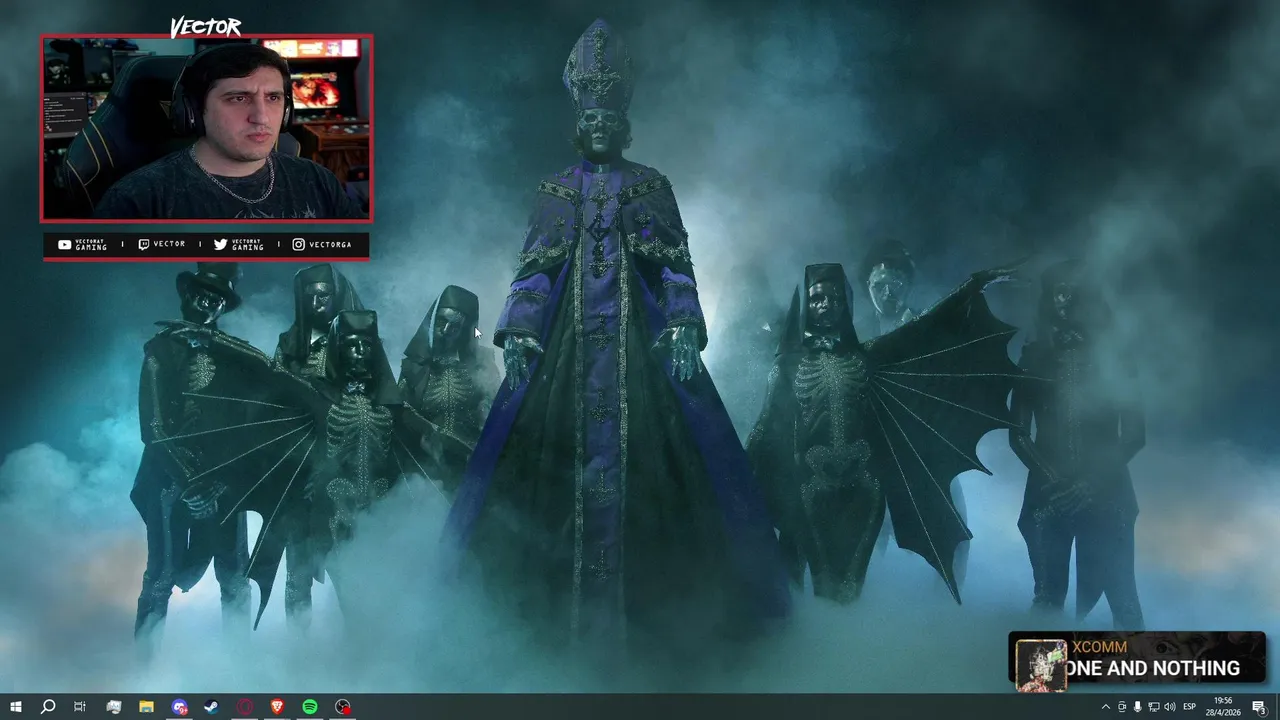Click the Instagram VECTORGA label

(x=322, y=244)
